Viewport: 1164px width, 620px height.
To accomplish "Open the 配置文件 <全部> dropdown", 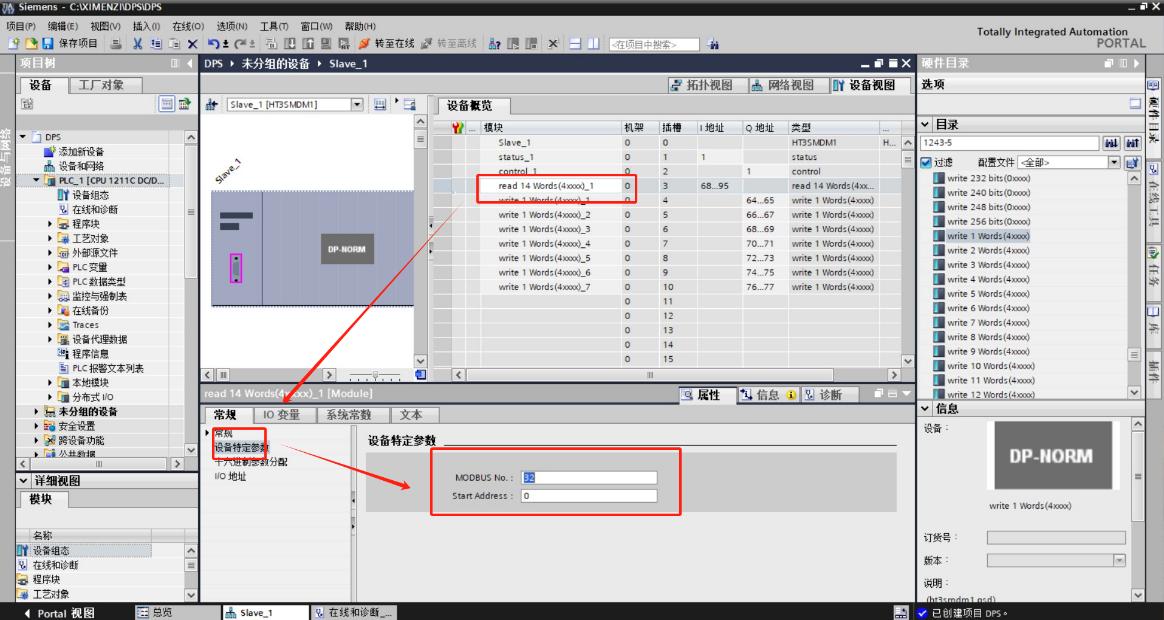I will click(1114, 162).
